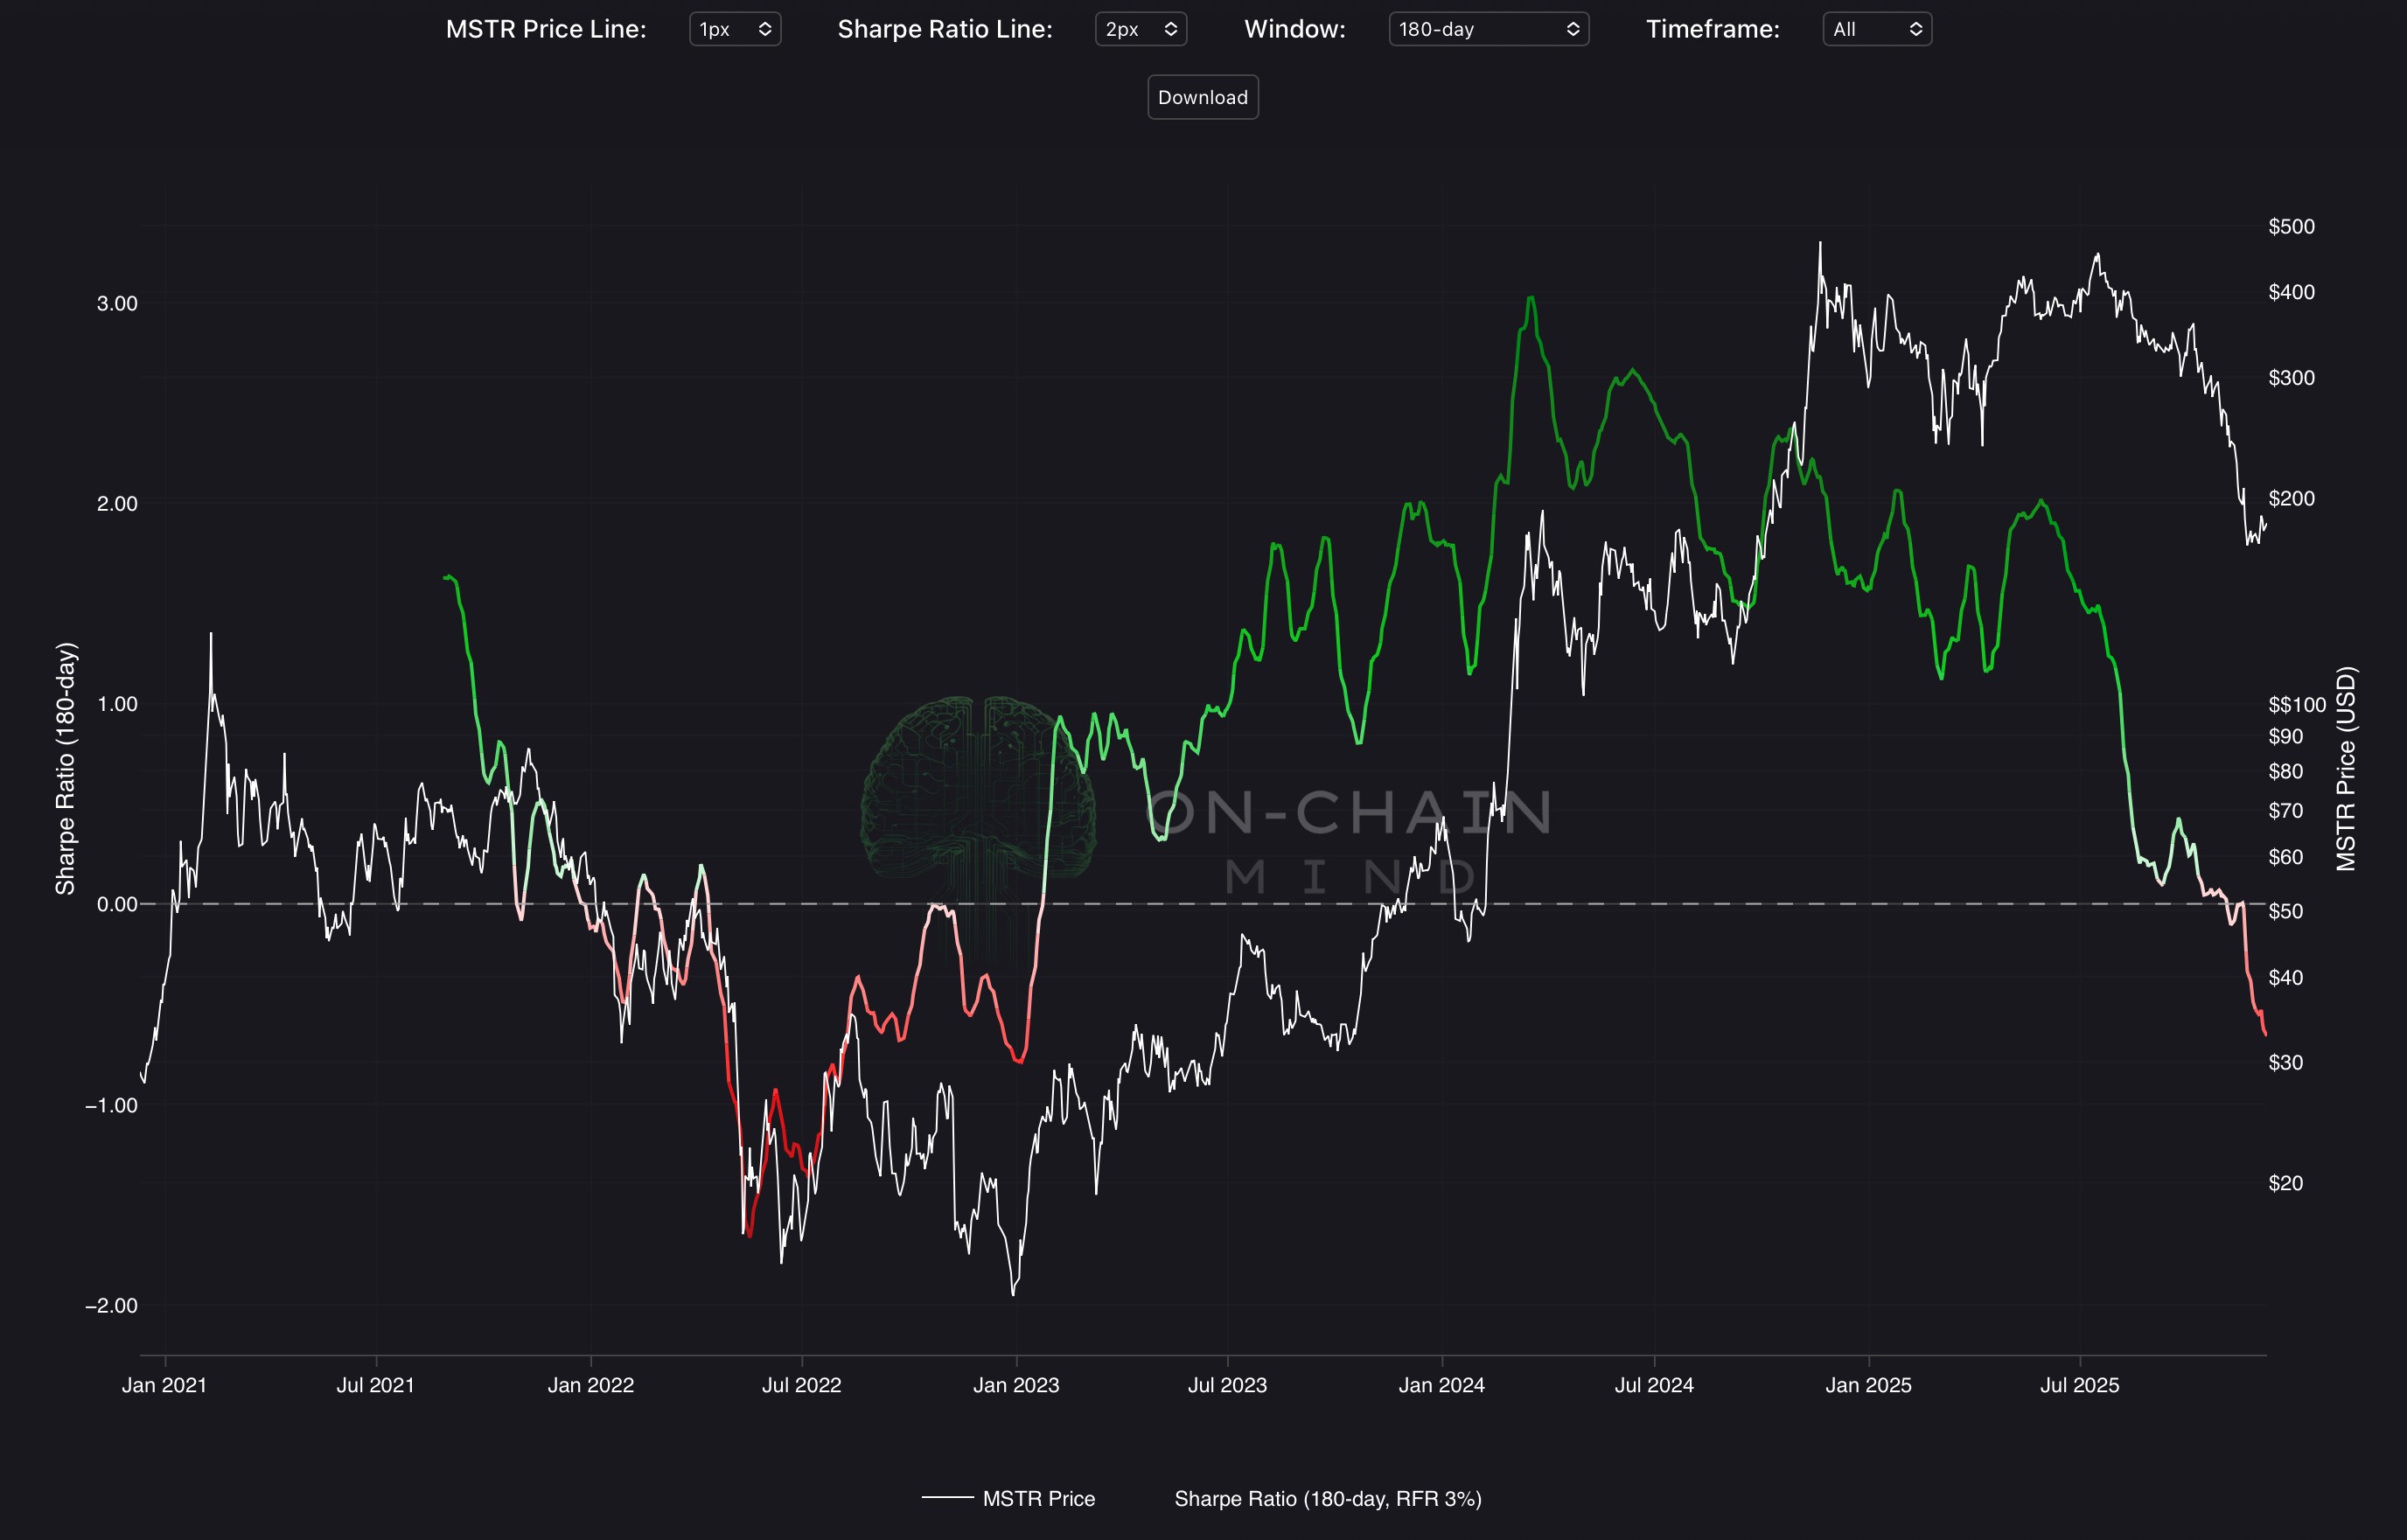Screen dimensions: 2407x1540
Task: Open the MSTR Price Line width dropdown
Action: point(734,29)
